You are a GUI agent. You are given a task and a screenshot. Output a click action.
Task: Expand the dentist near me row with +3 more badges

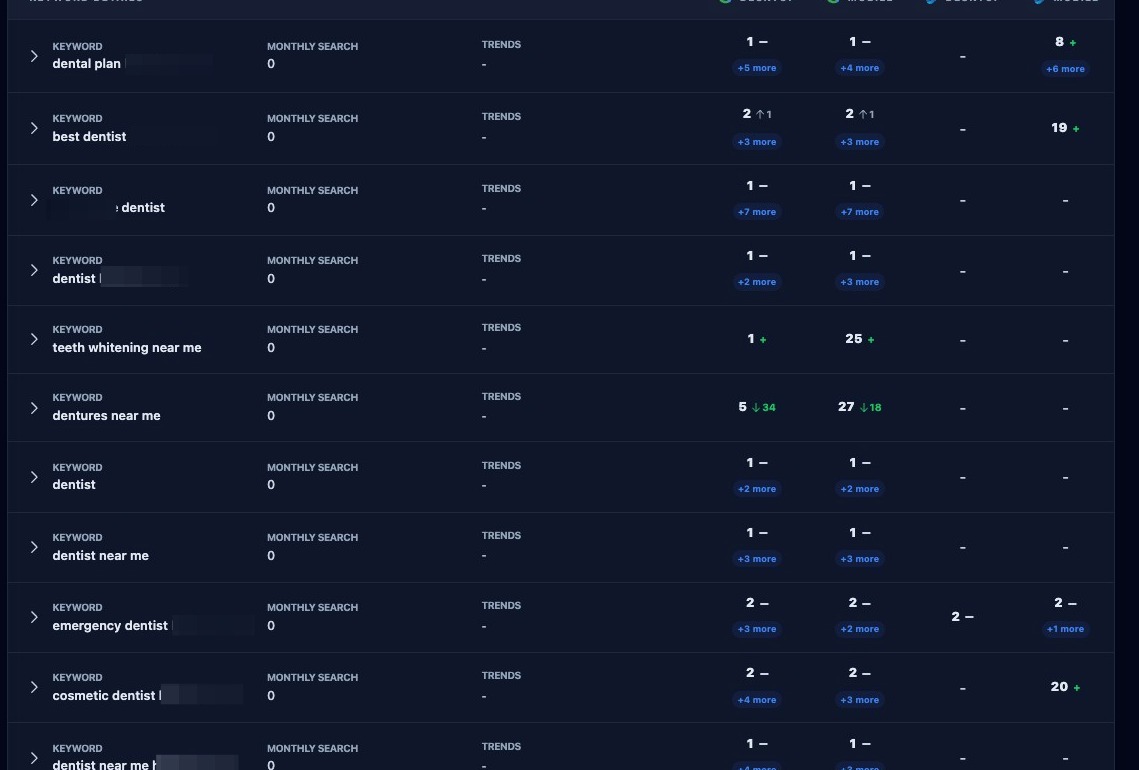click(34, 547)
